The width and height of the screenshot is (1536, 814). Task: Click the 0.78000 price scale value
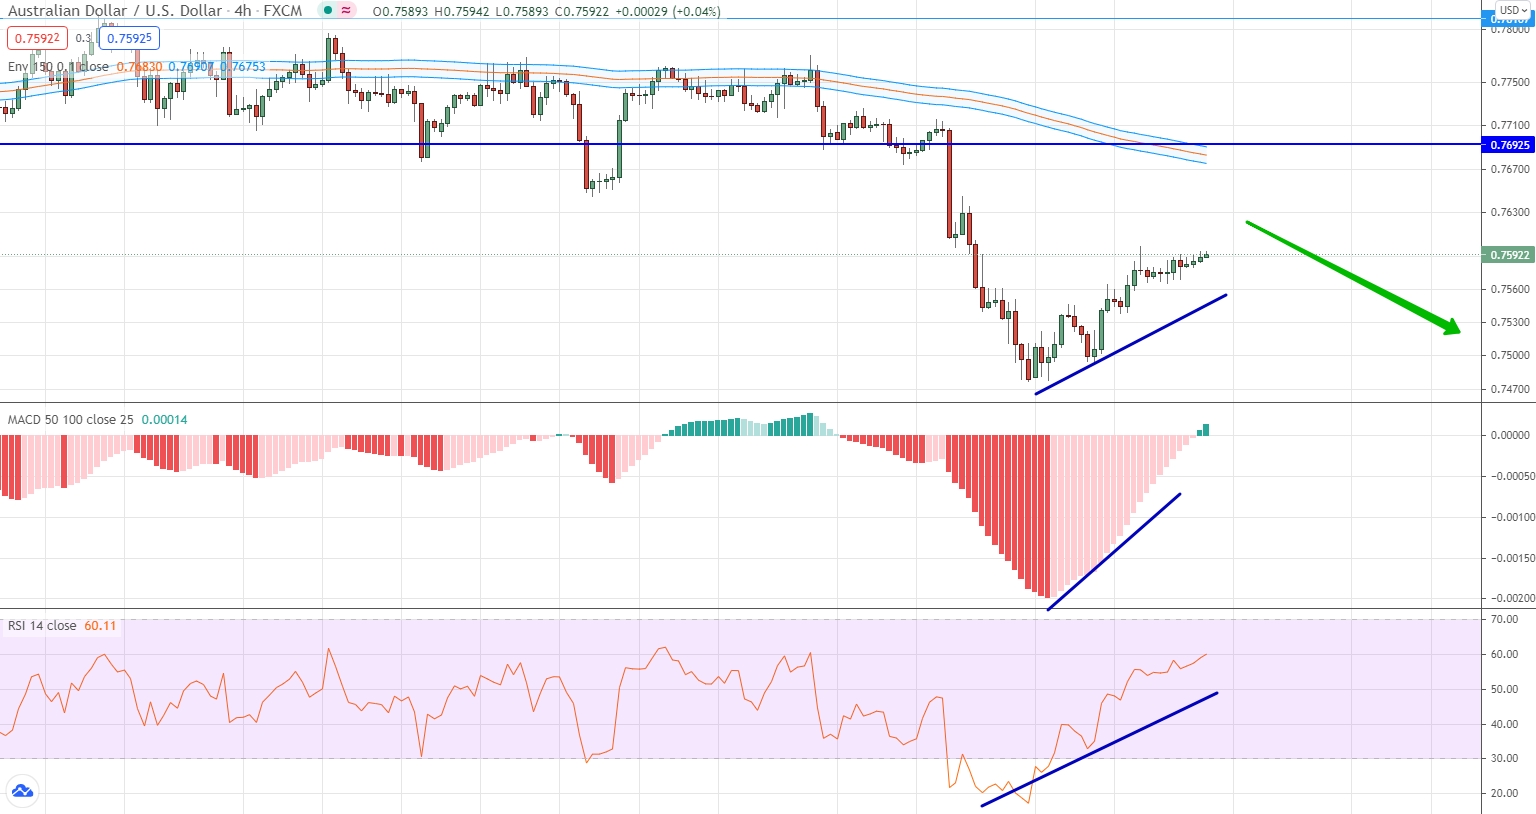pos(1510,29)
